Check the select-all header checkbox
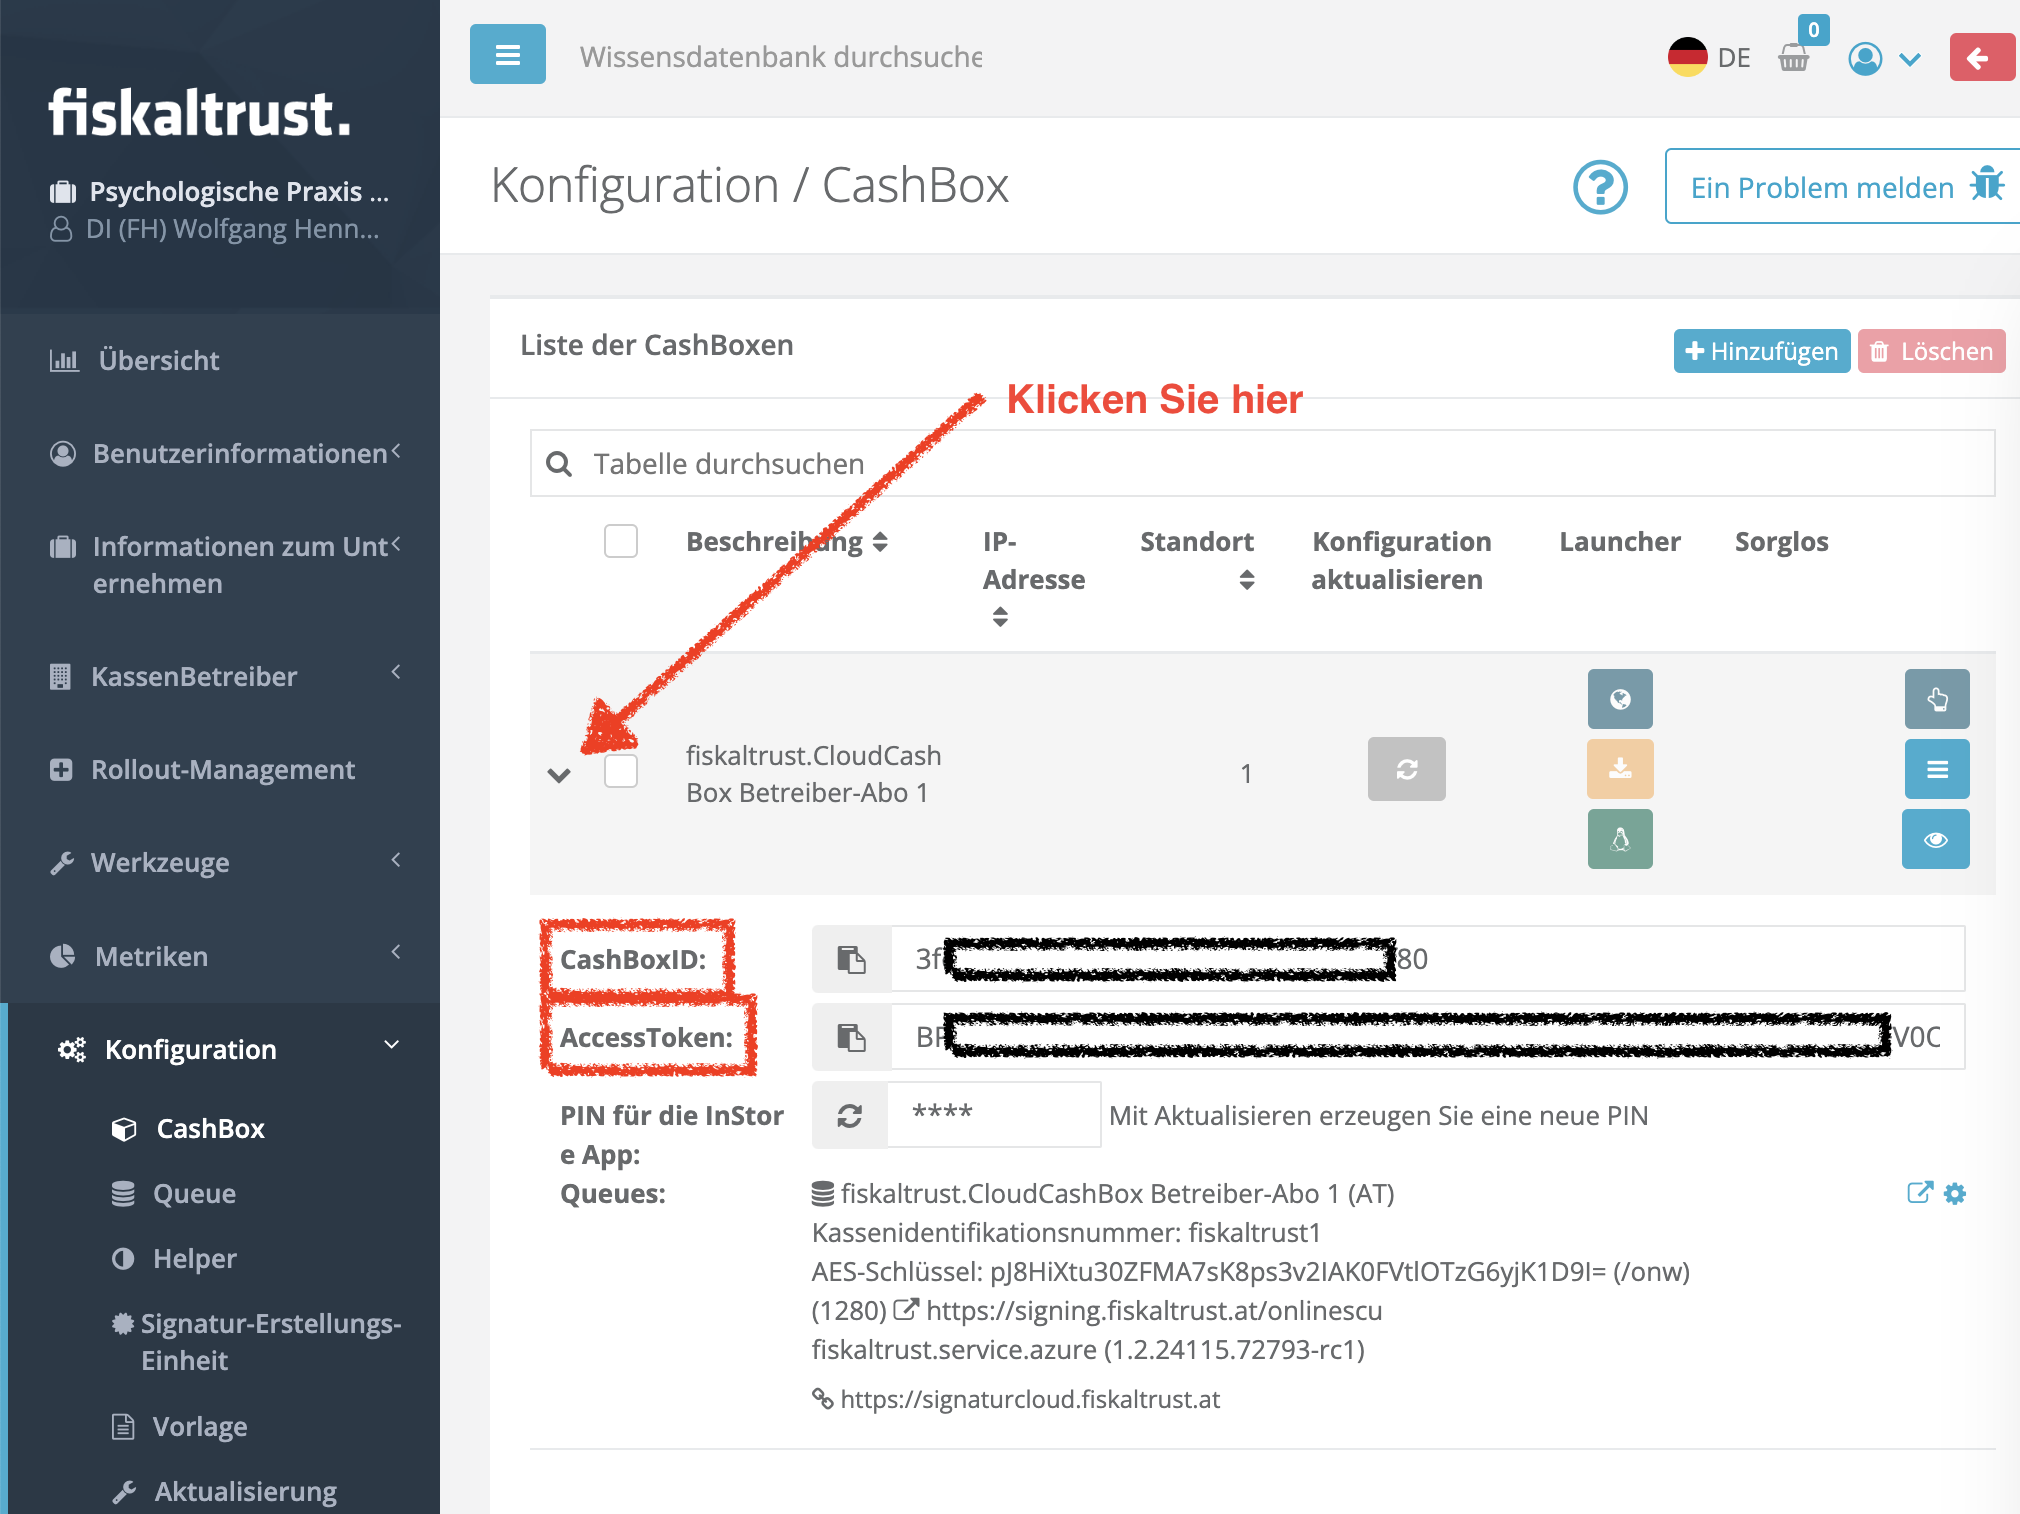This screenshot has height=1514, width=2020. pyautogui.click(x=621, y=541)
